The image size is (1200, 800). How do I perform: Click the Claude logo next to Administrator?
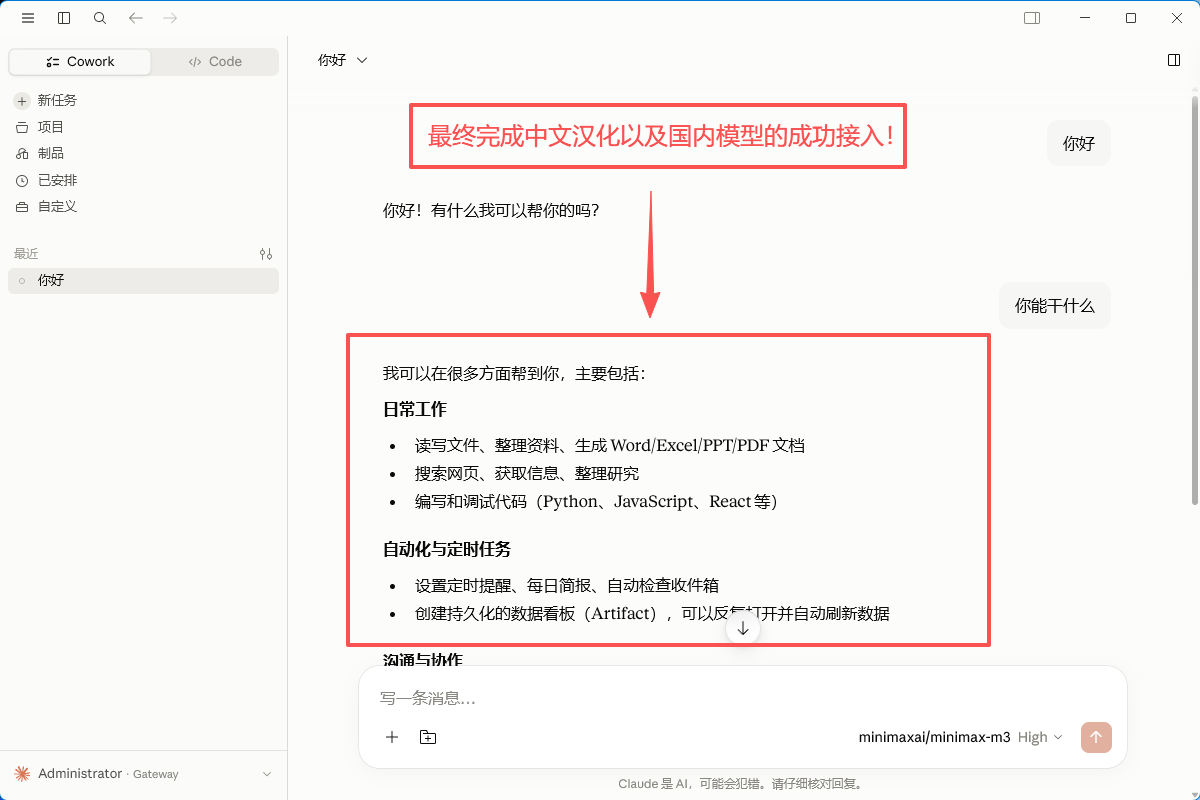click(22, 774)
